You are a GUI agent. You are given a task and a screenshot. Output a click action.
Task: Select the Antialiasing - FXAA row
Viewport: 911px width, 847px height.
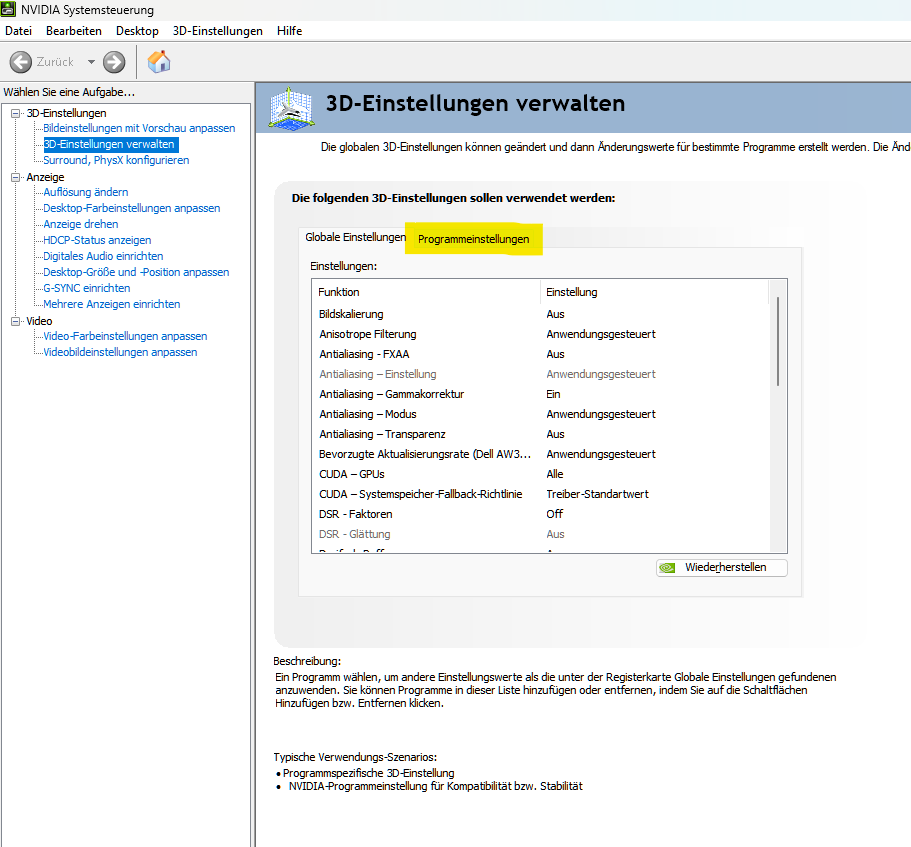(x=540, y=354)
